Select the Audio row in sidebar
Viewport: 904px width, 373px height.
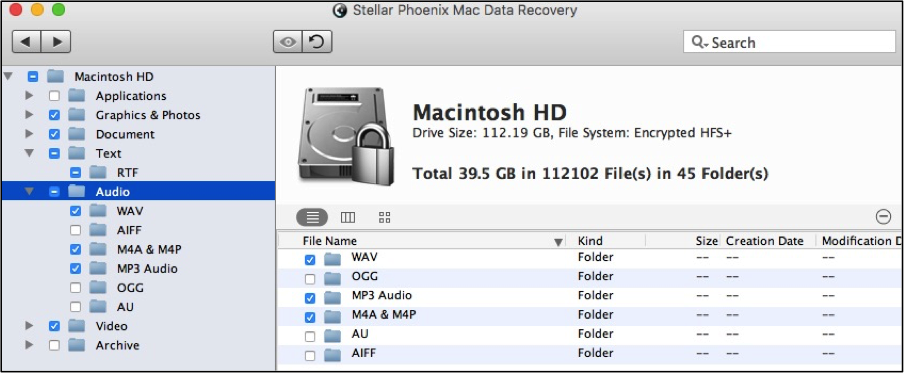point(138,191)
